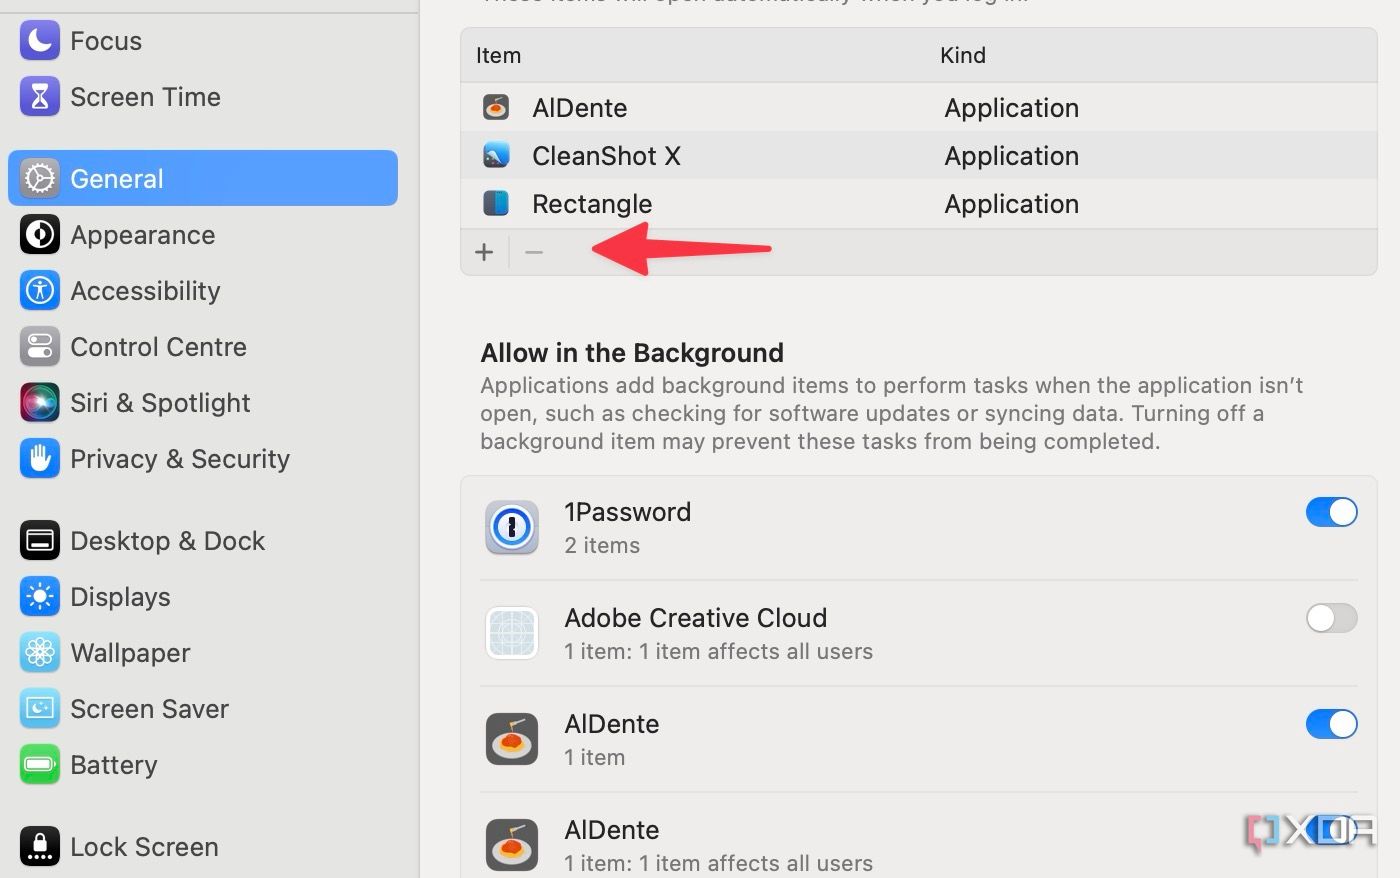The height and width of the screenshot is (878, 1400).
Task: Open Screen Time hourglass icon
Action: 40,97
